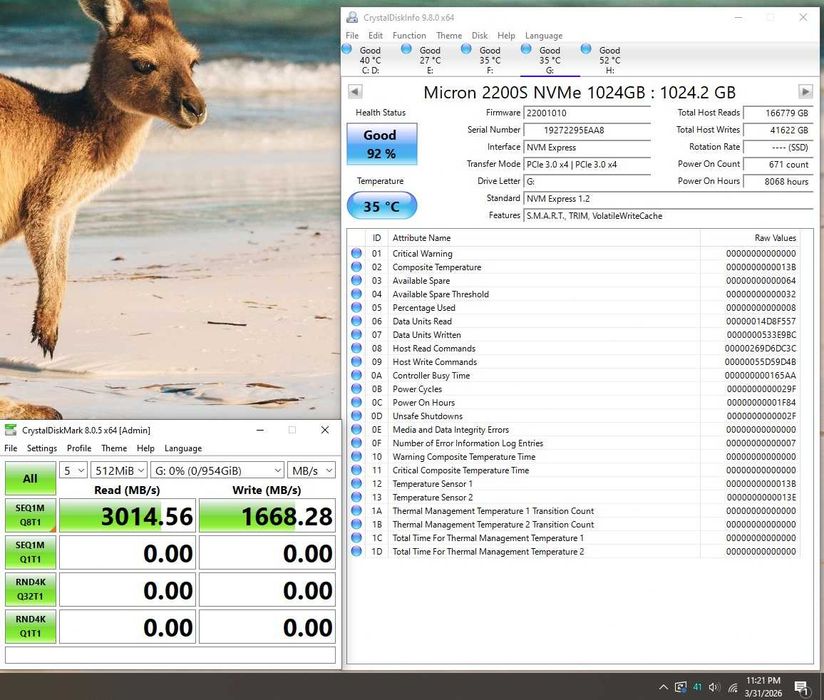The image size is (824, 700).
Task: Click the Firmware value field 22001010
Action: click(x=587, y=113)
